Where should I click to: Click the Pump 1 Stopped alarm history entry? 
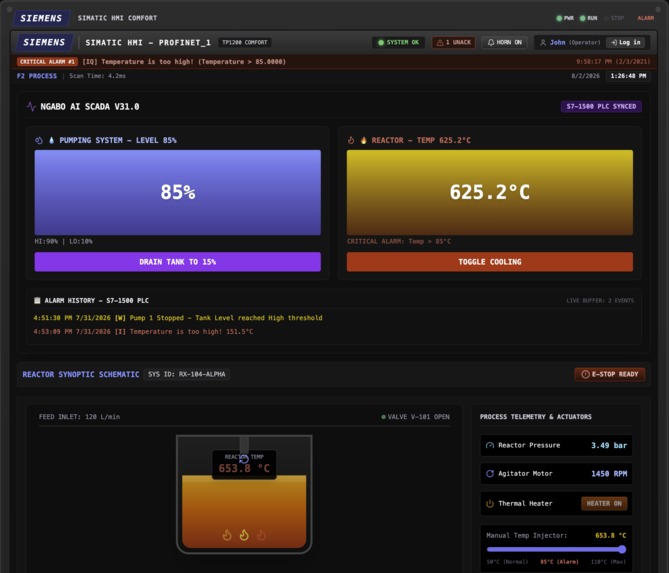[178, 318]
